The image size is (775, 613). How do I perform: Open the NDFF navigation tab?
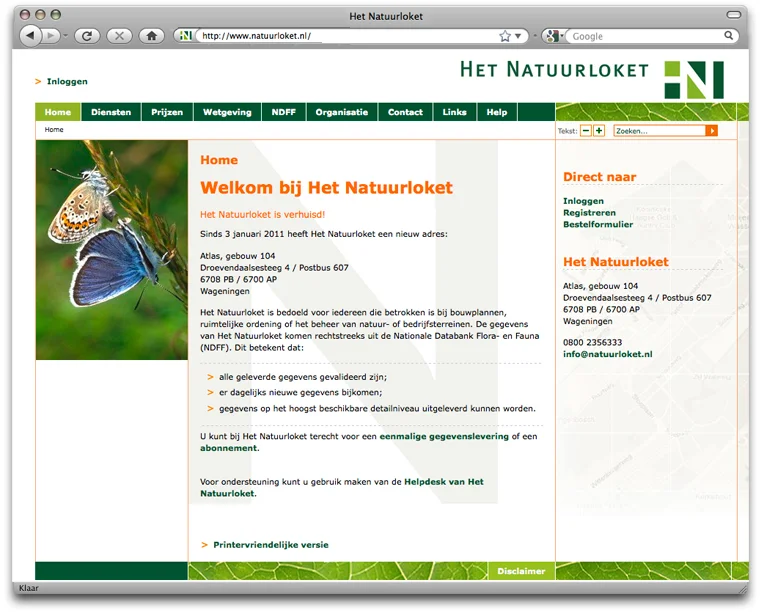tap(284, 112)
